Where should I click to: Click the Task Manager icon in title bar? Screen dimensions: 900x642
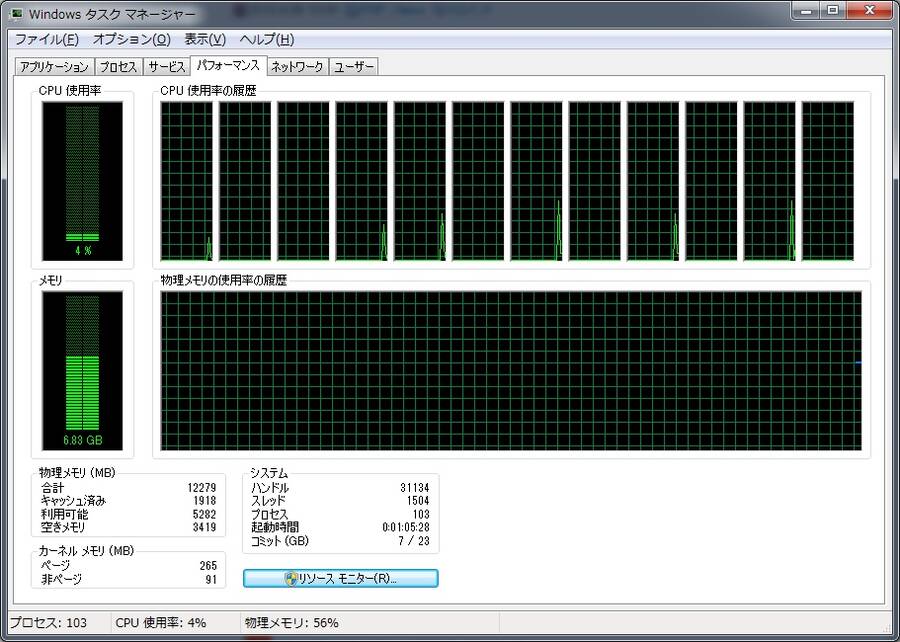(15, 12)
